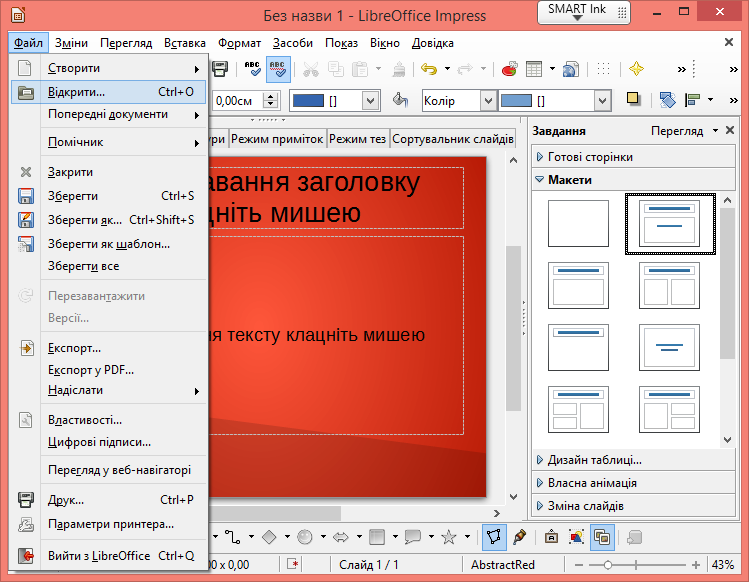Expand the Власна анімація section
Image resolution: width=749 pixels, height=582 pixels.
(x=592, y=483)
